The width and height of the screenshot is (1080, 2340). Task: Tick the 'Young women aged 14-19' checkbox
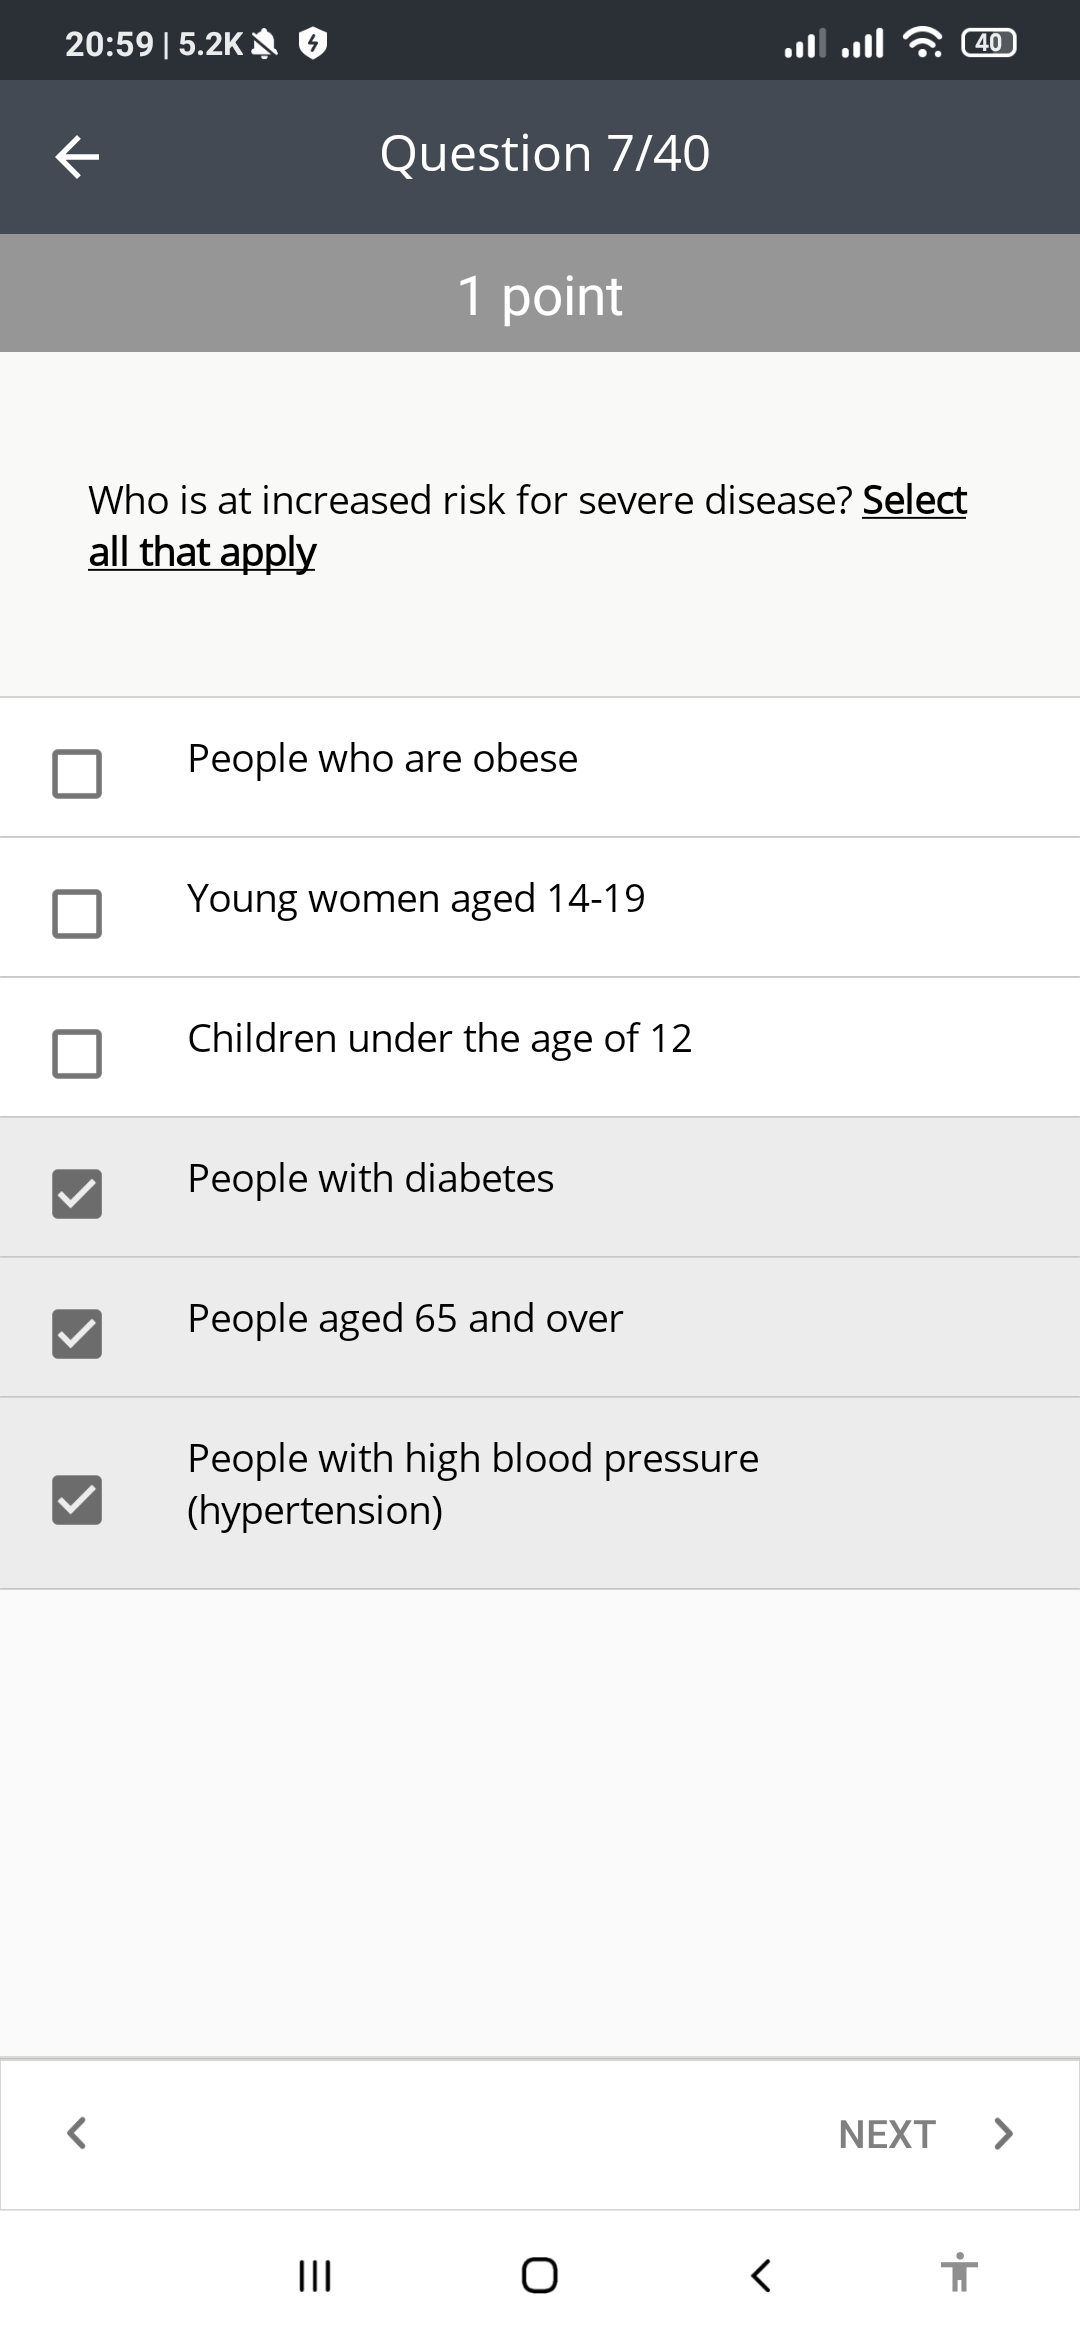click(x=77, y=913)
